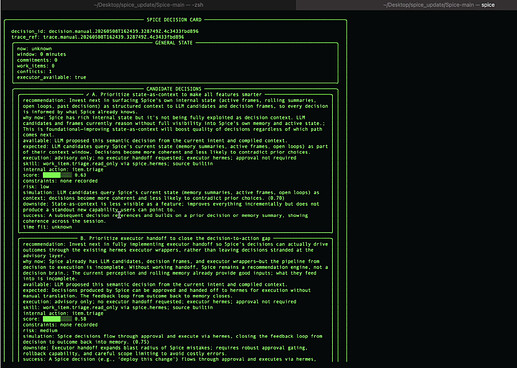Click 'simulation: Spice decisions flow through approval'
This screenshot has height=368, width=517.
172,336
